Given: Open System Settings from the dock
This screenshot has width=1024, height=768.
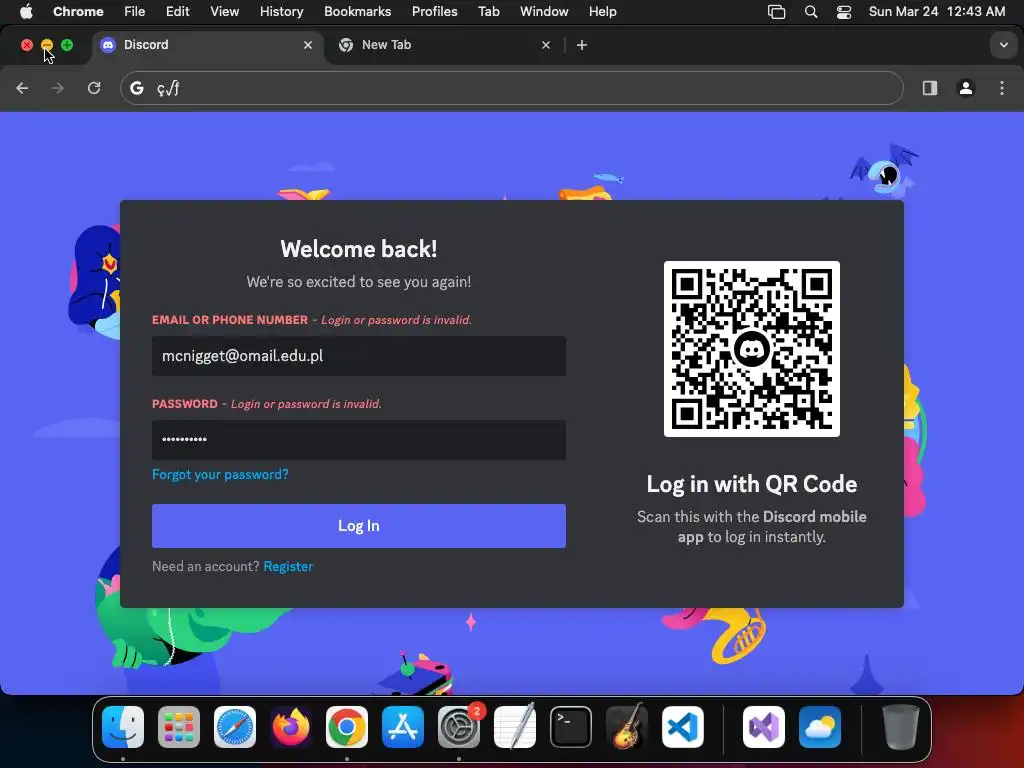Looking at the screenshot, I should (x=459, y=727).
